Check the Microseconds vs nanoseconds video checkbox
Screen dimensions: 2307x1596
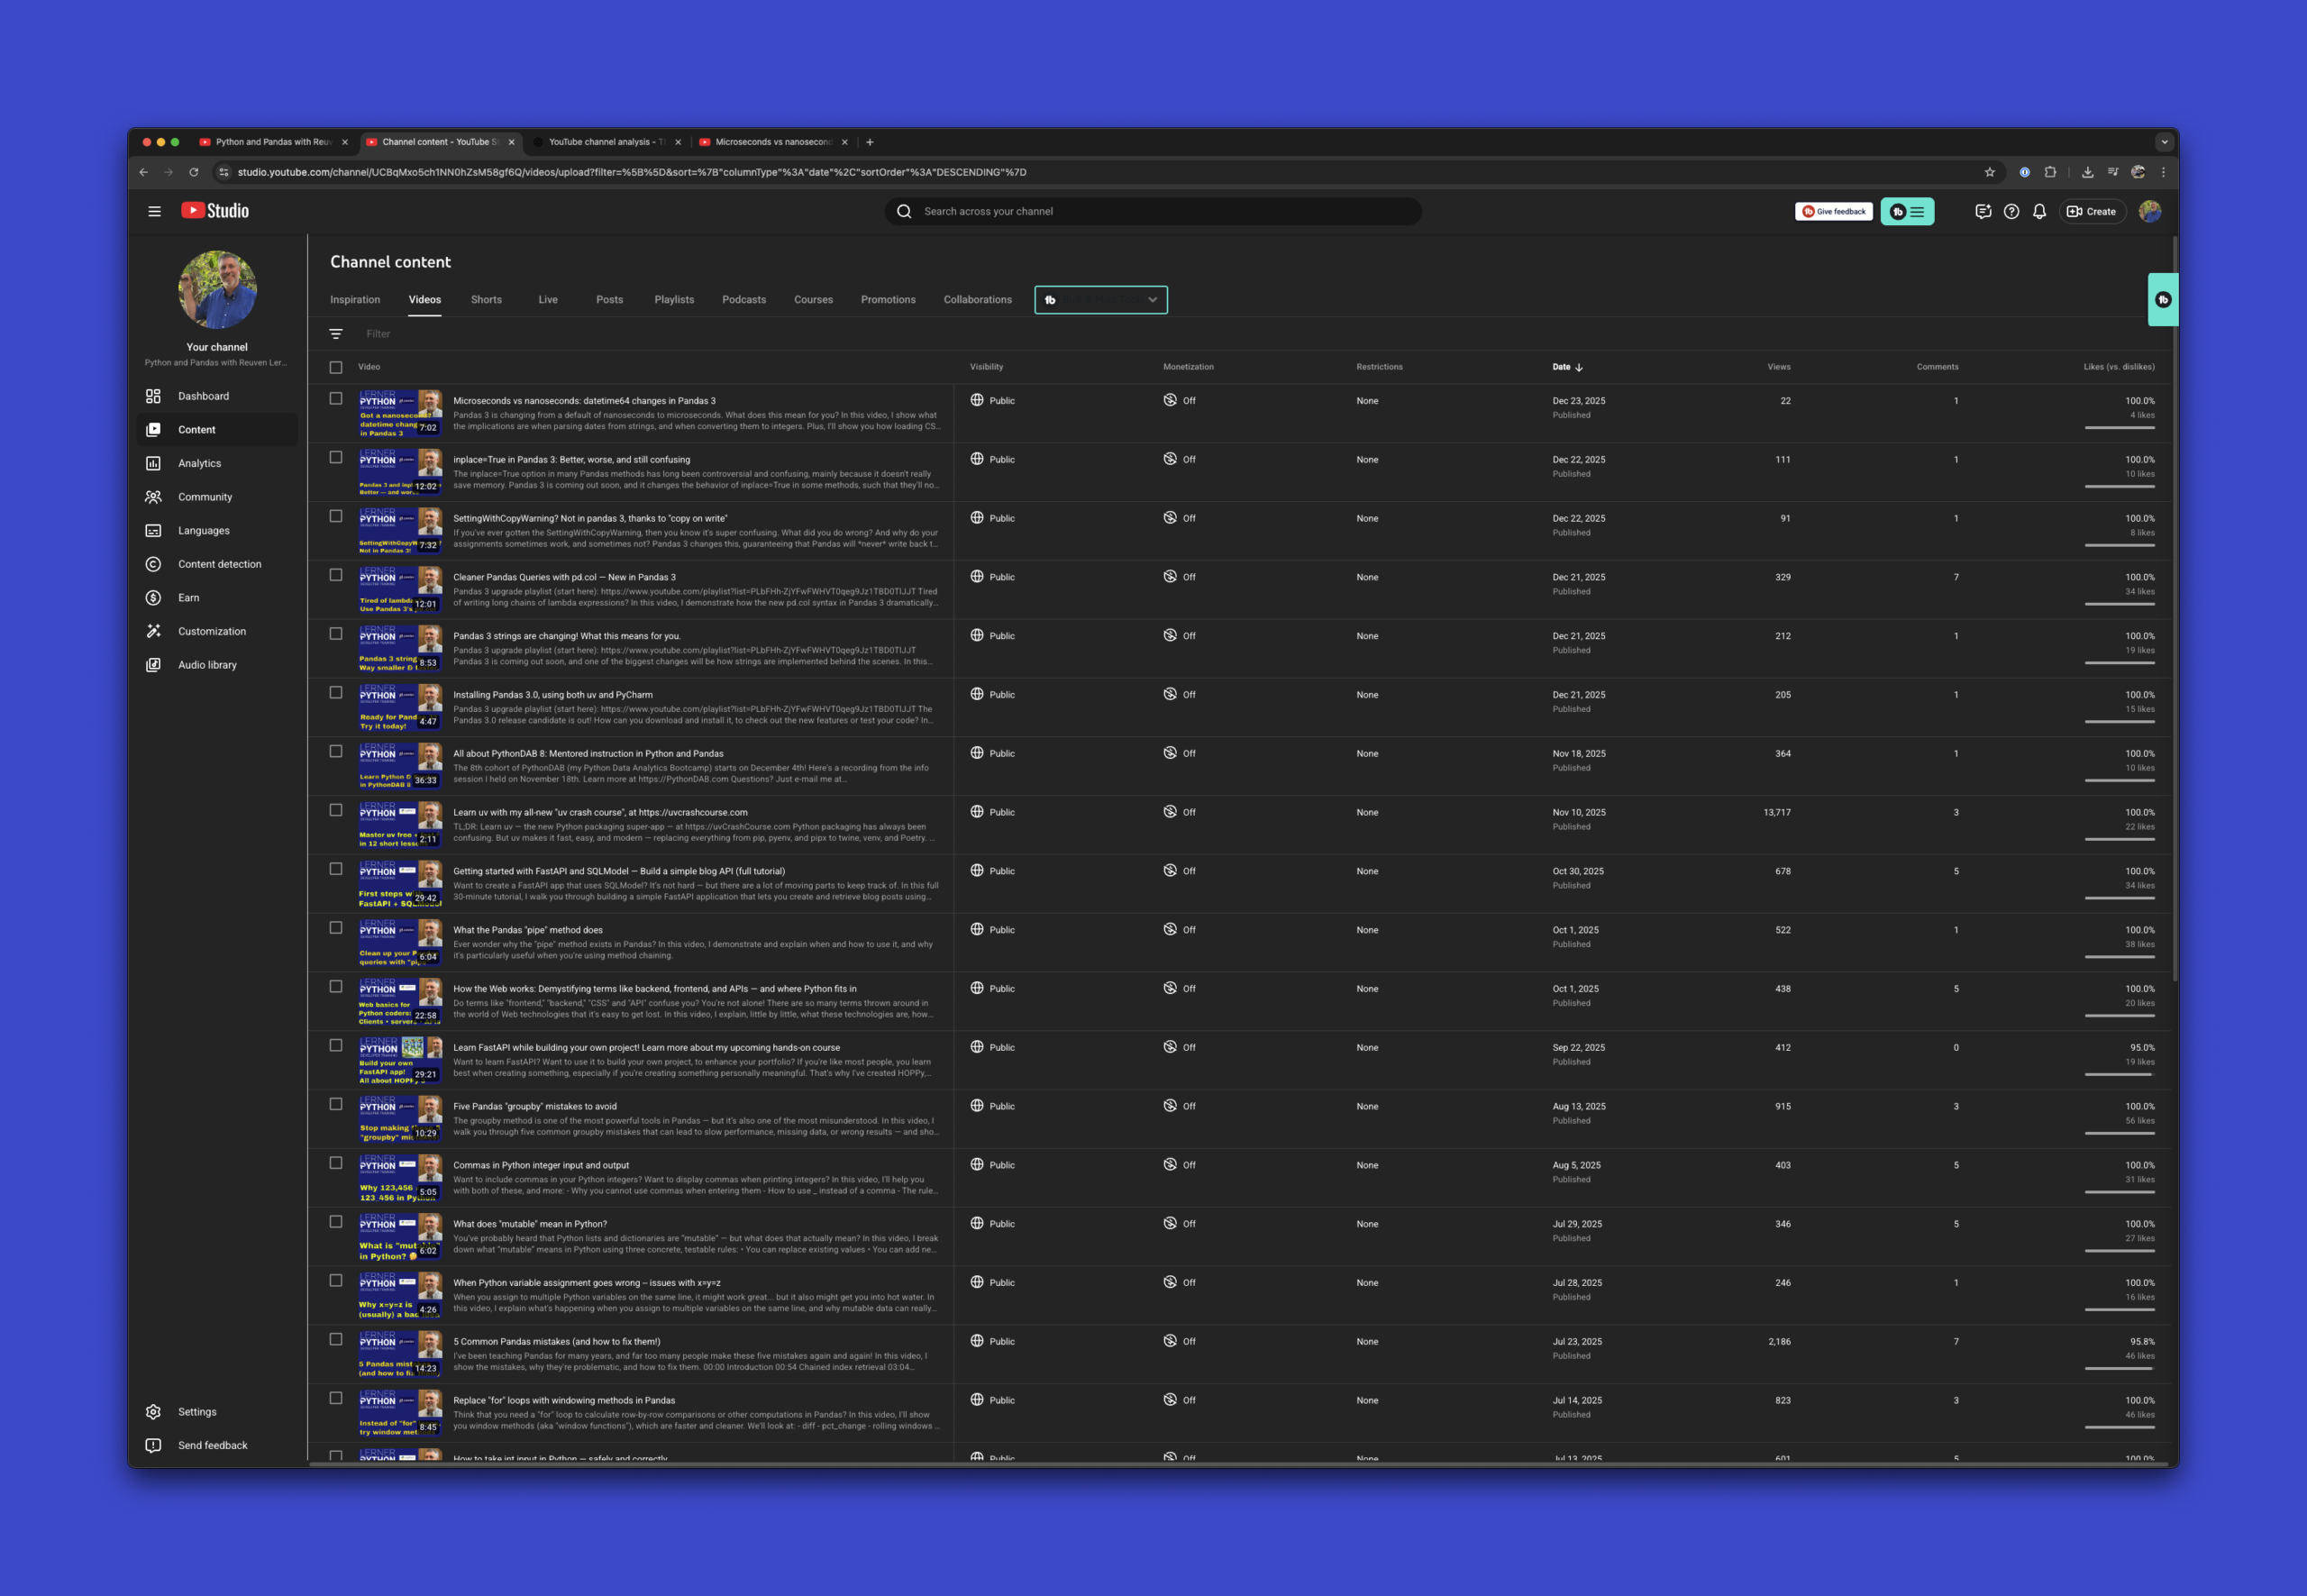(x=336, y=398)
